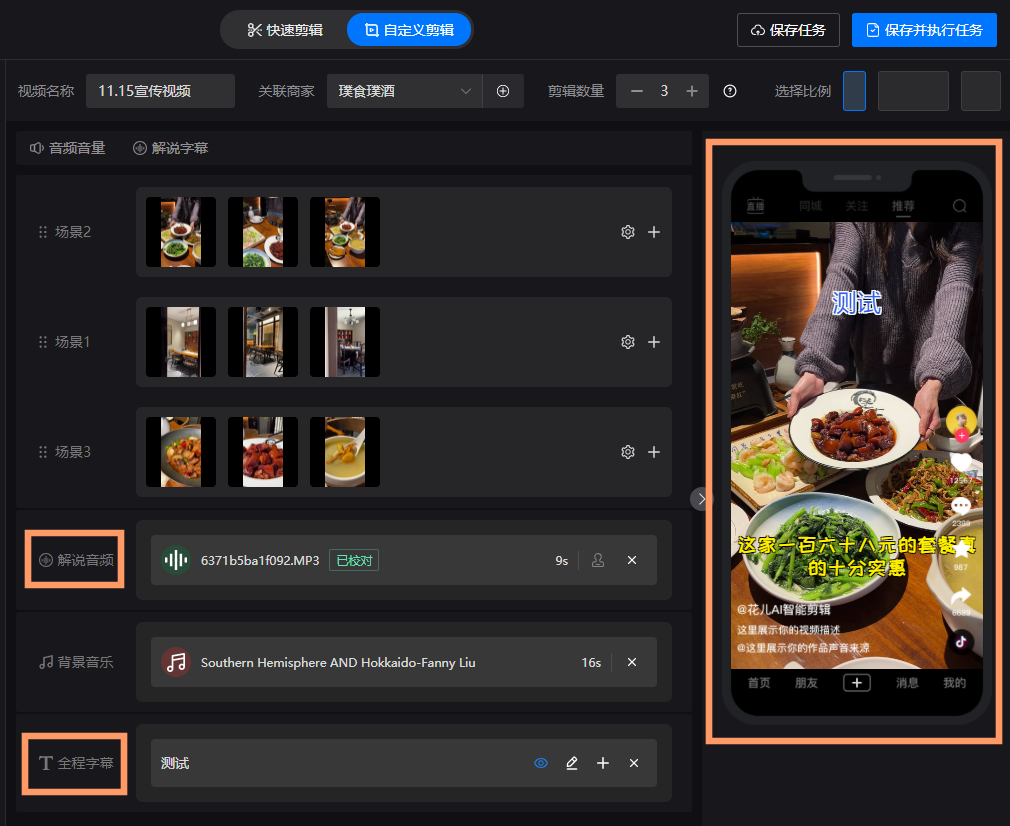The width and height of the screenshot is (1010, 826).
Task: Click the 全程字幕 section label
Action: [76, 764]
